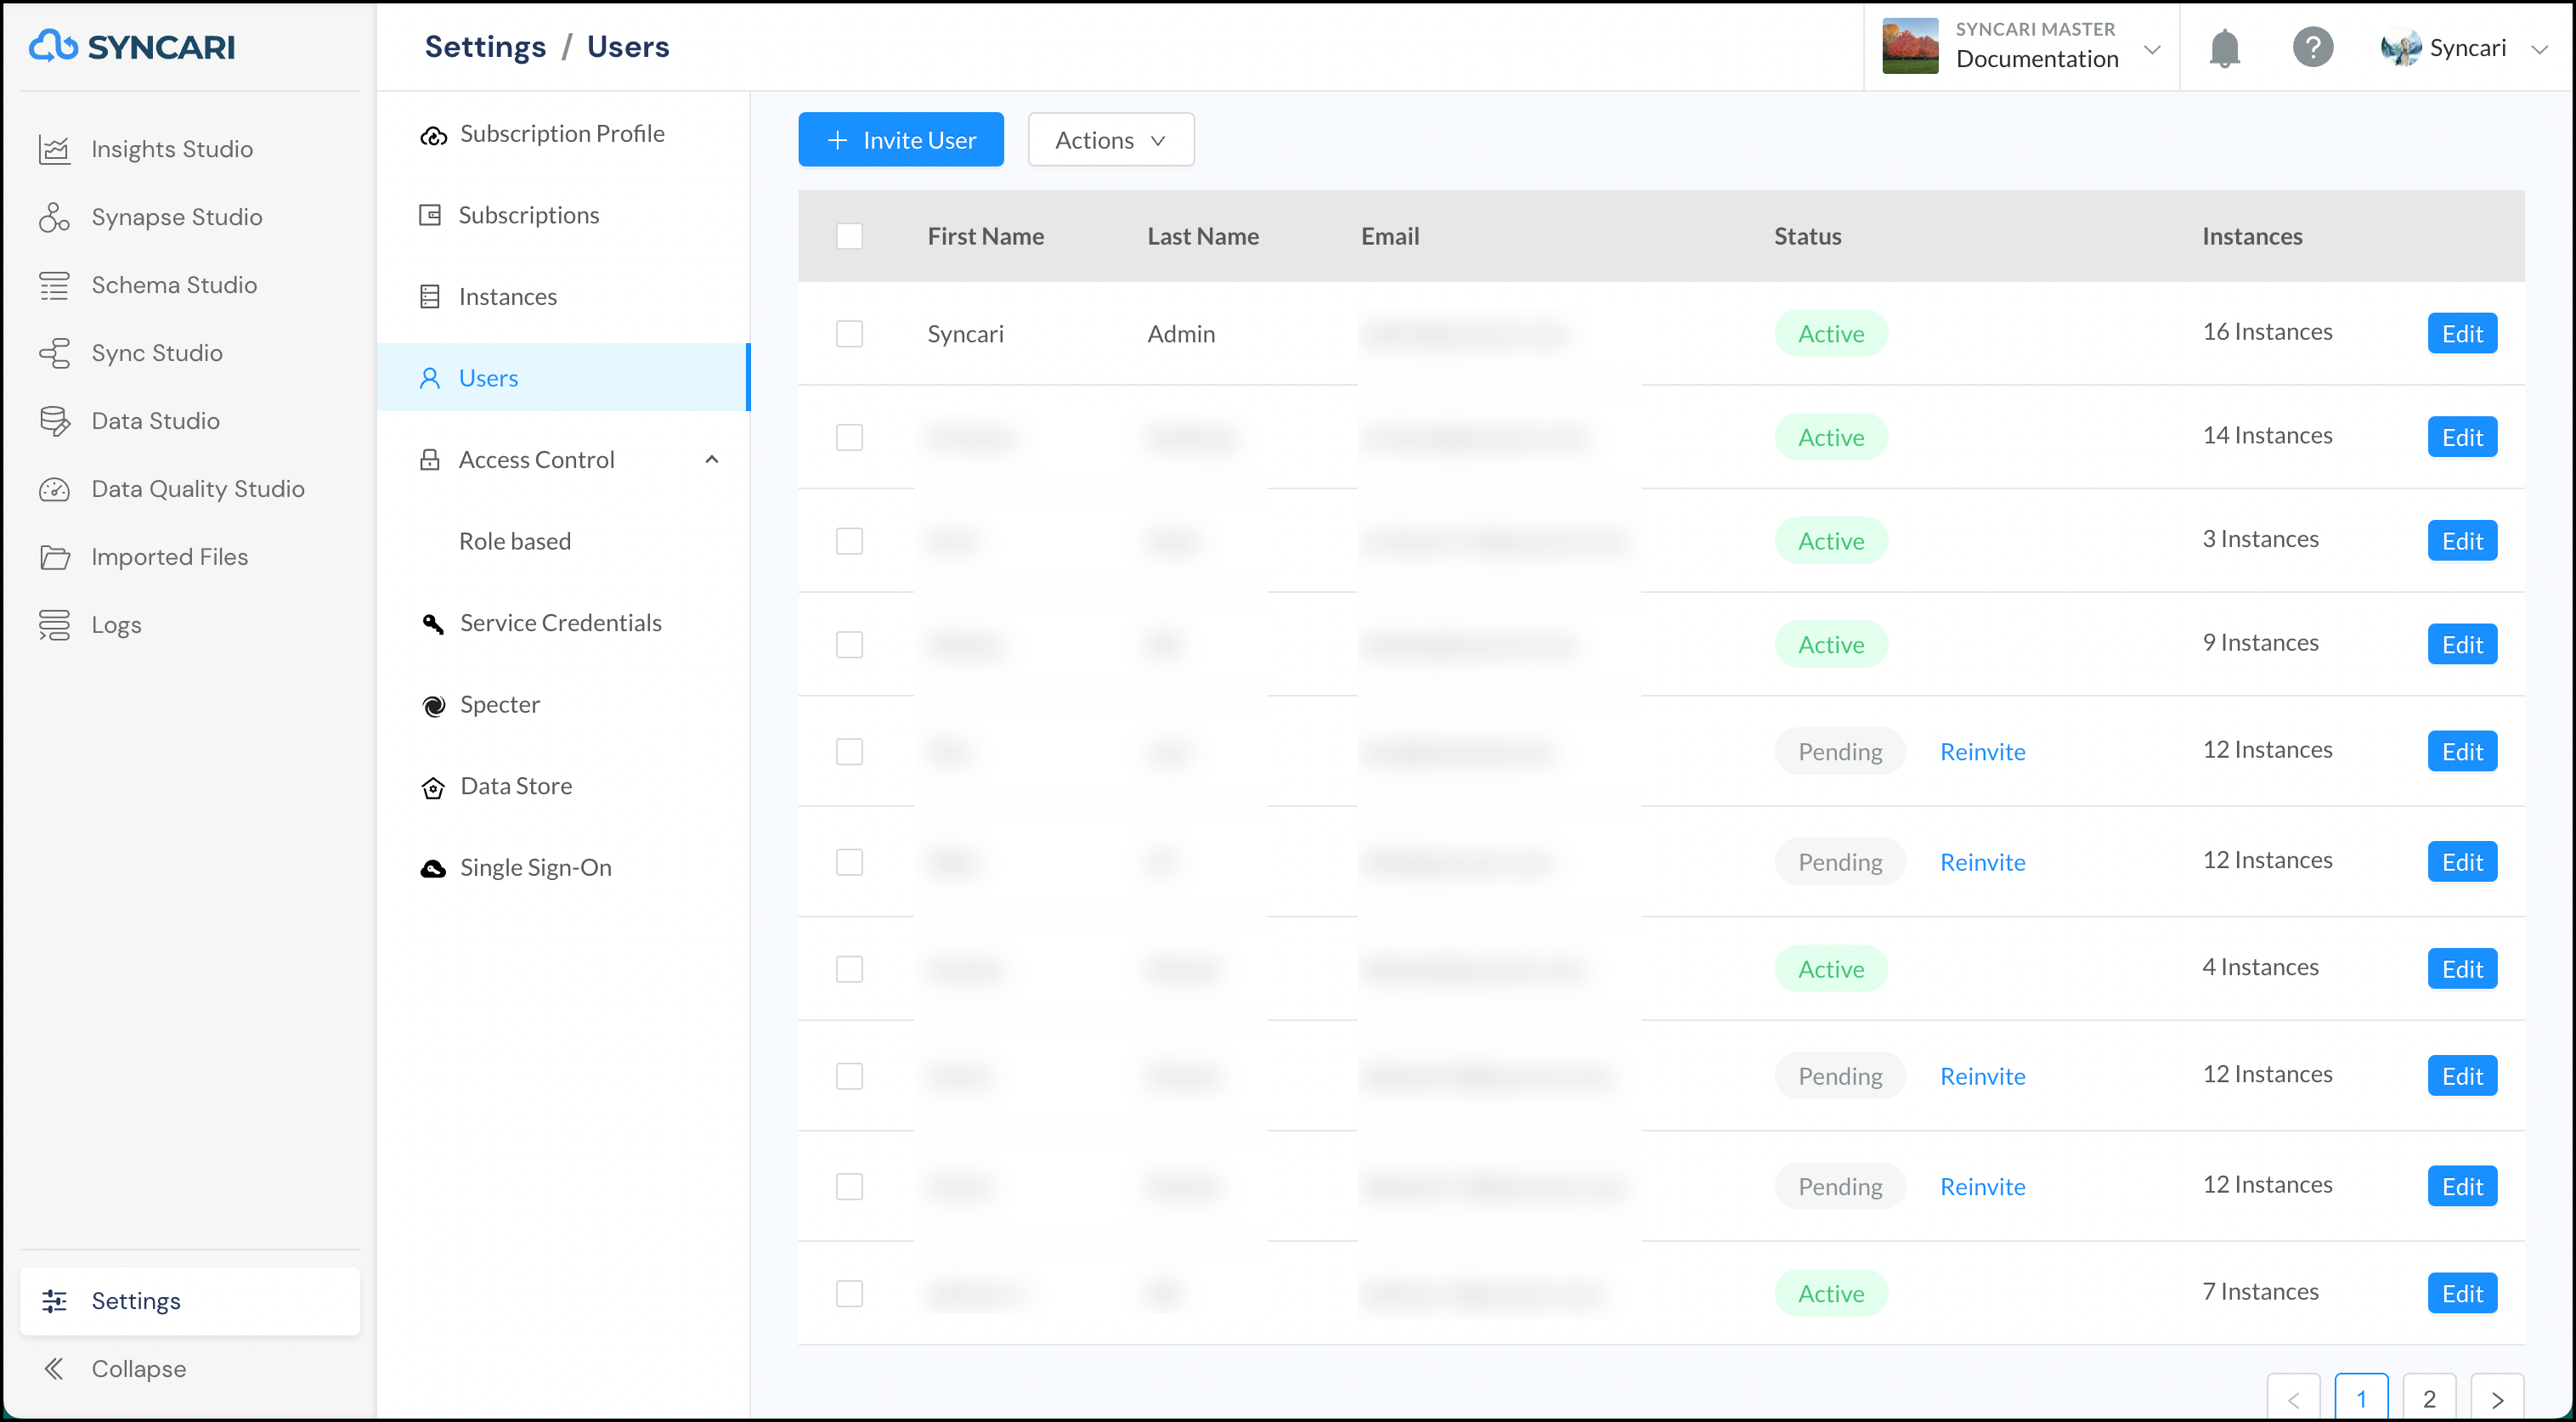Edit the user with 14 Instances
2576x1422 pixels.
[x=2462, y=437]
